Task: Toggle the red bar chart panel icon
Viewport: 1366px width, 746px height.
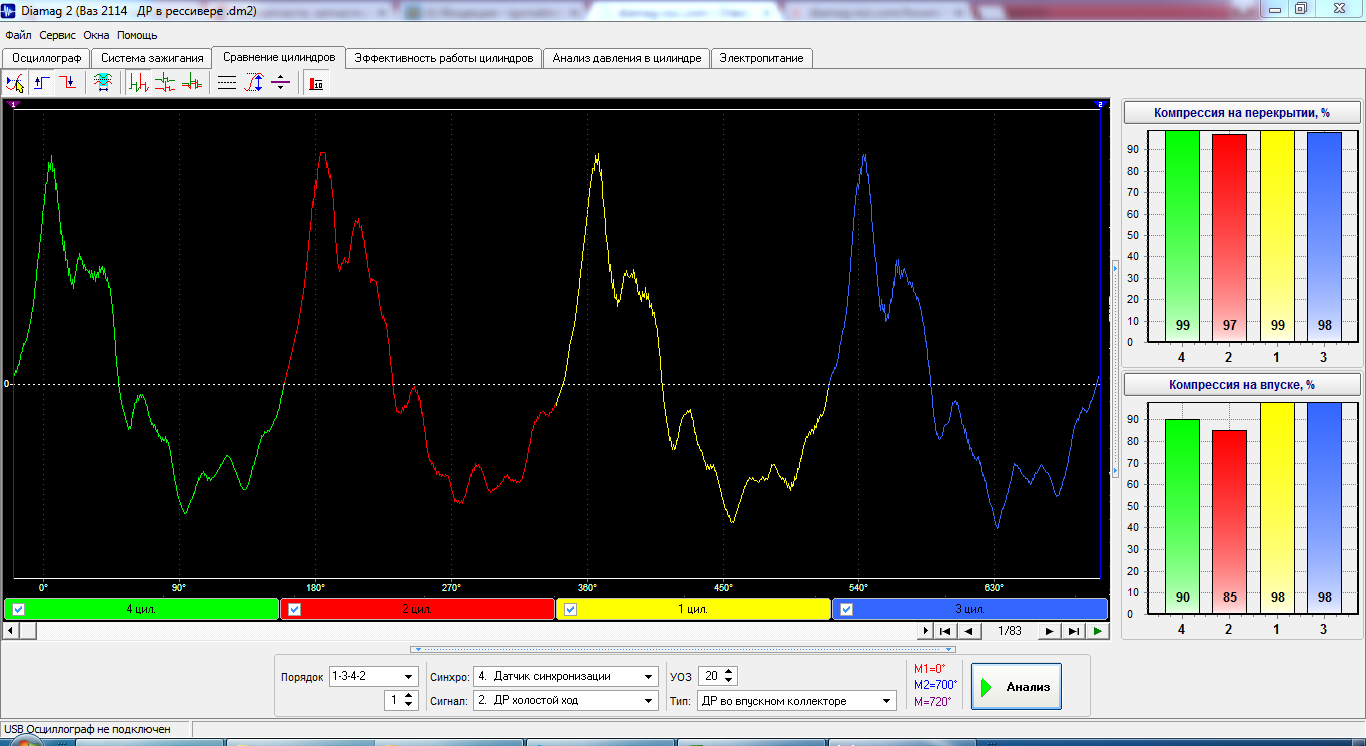Action: [x=316, y=83]
